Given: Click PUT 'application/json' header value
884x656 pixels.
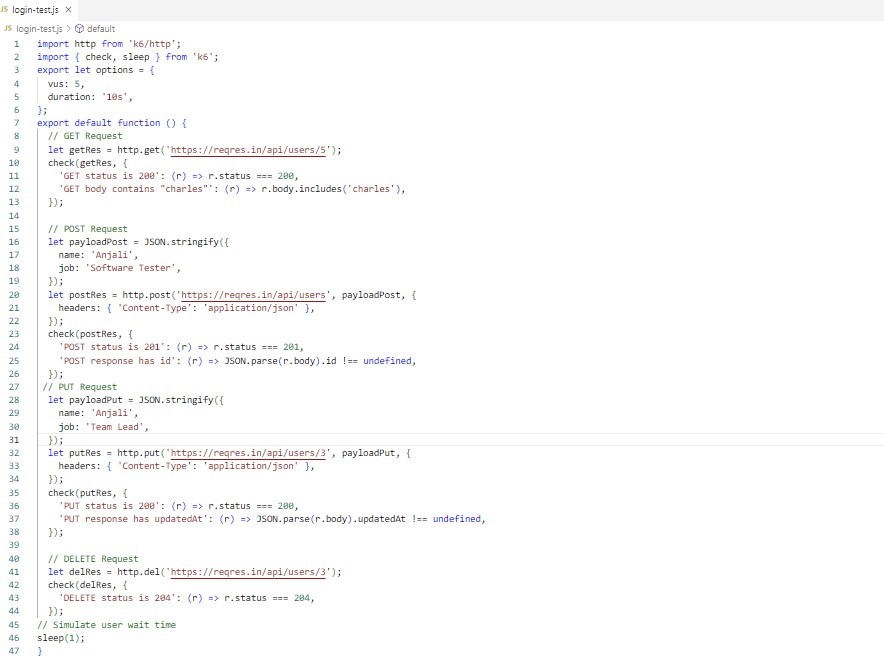Looking at the screenshot, I should point(251,466).
